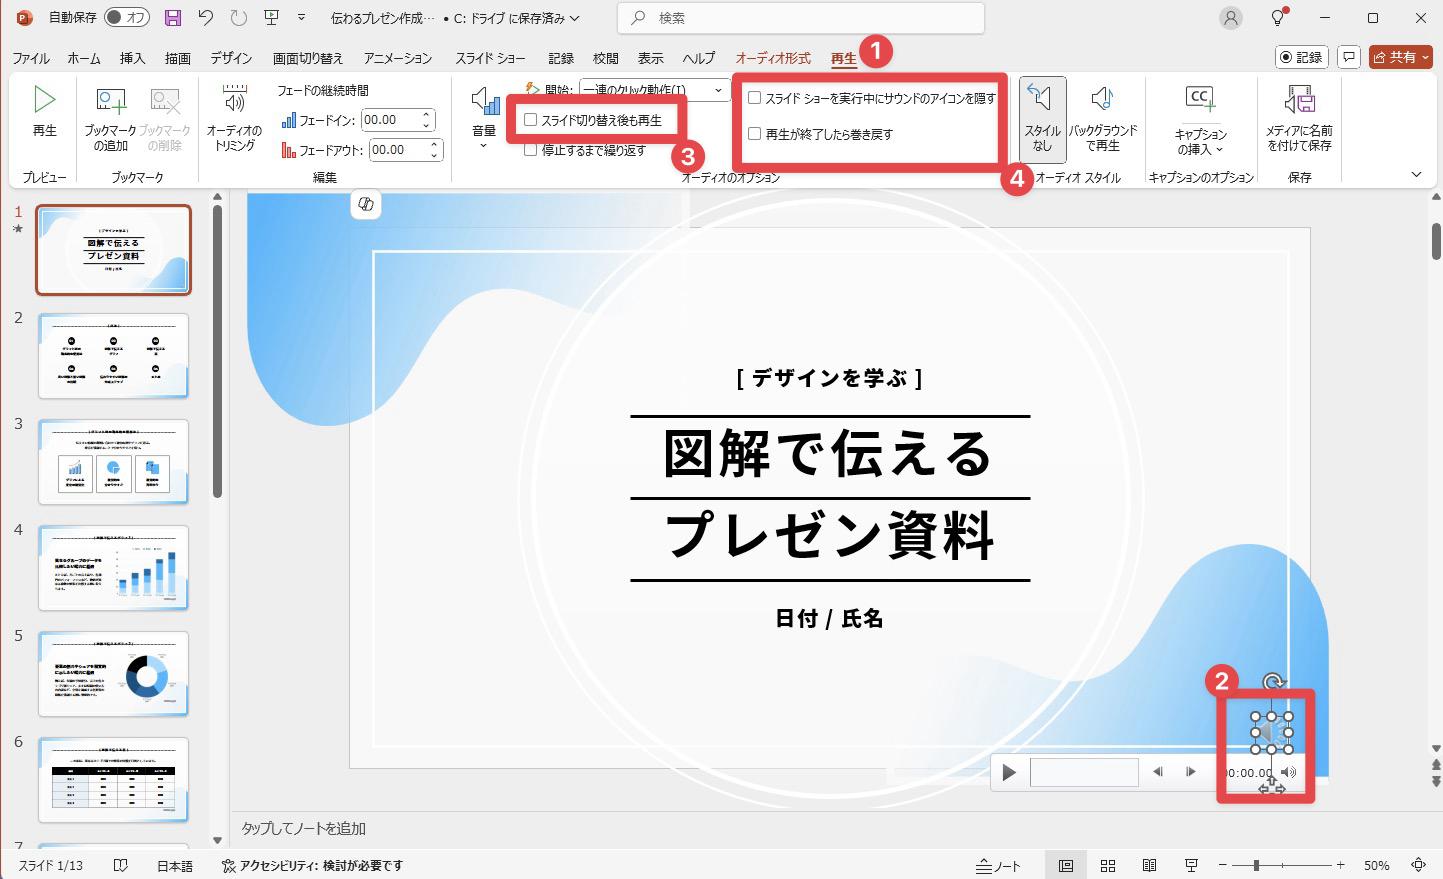Select slide 5 thumbnail with donut chart

113,674
